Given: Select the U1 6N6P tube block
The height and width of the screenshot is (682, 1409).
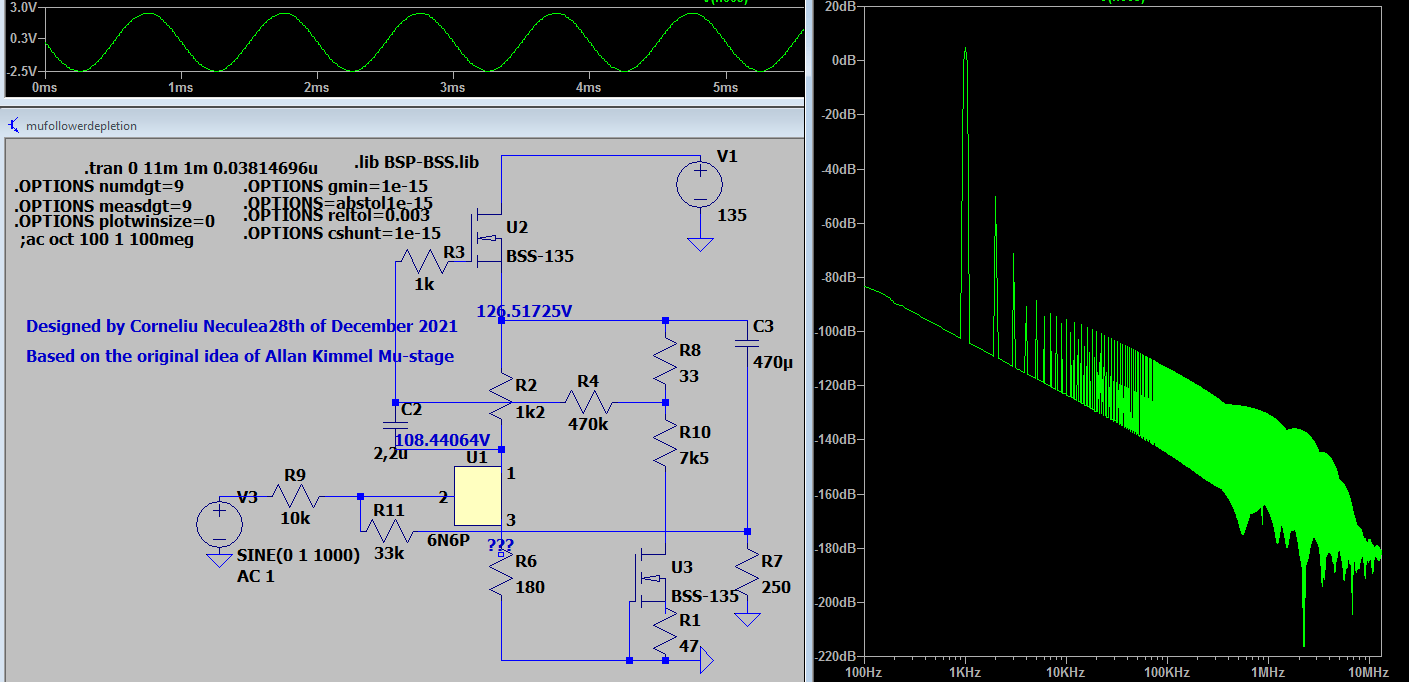Looking at the screenshot, I should [x=477, y=495].
